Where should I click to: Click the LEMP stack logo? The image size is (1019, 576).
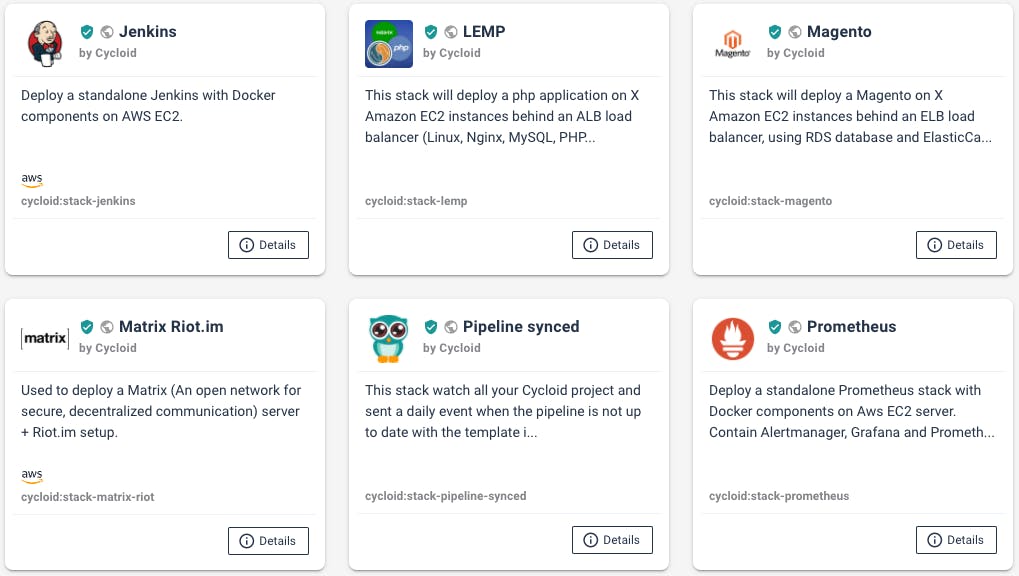[389, 43]
